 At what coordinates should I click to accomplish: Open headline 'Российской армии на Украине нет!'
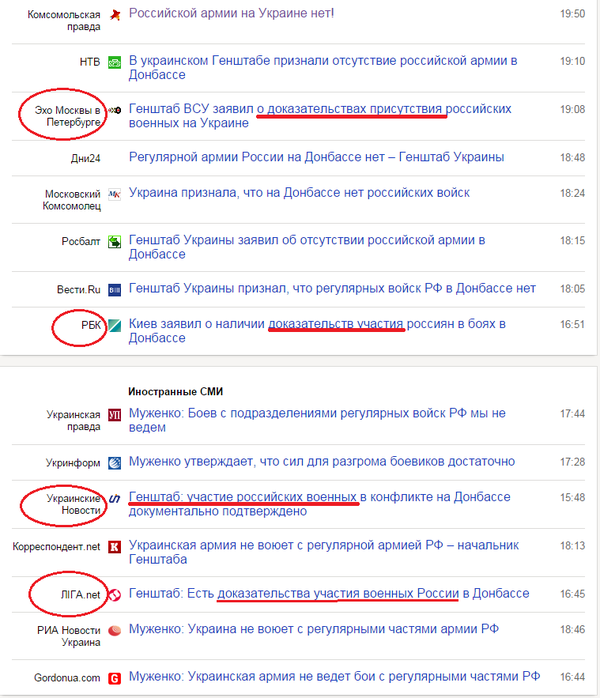coord(231,13)
